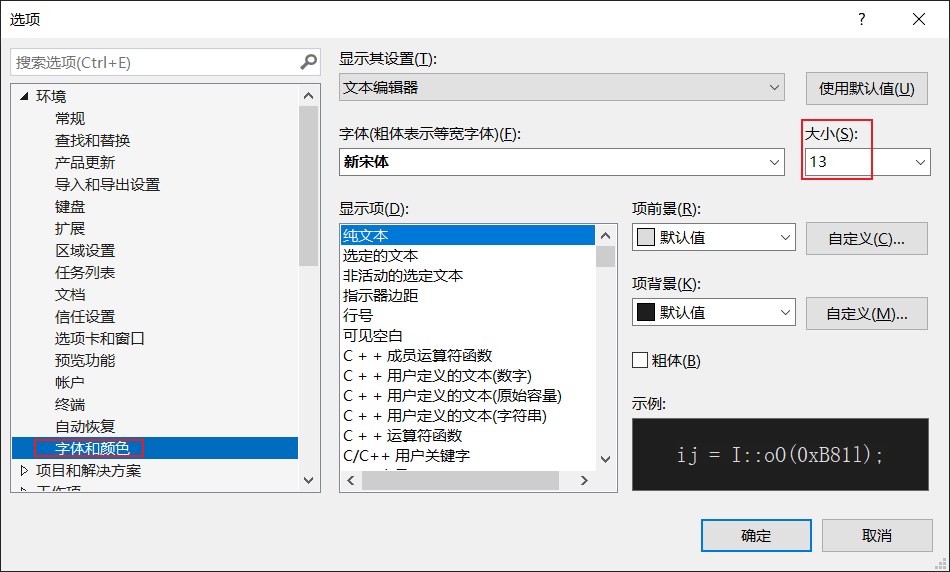
Task: Open 终端 settings
Action: [x=70, y=404]
